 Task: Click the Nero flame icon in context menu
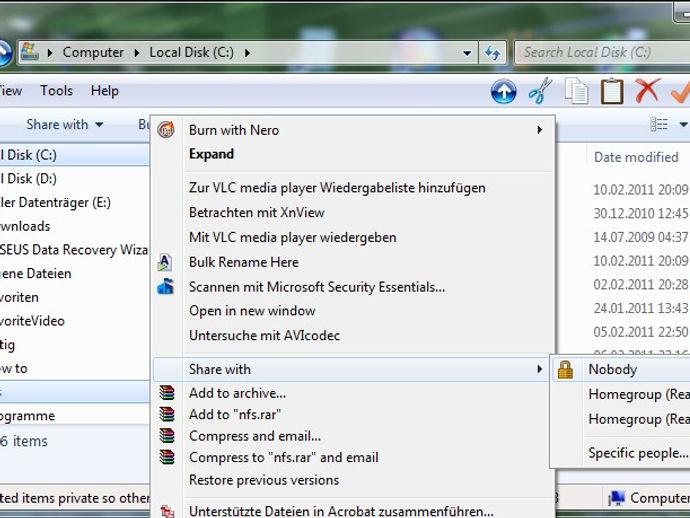tap(166, 130)
